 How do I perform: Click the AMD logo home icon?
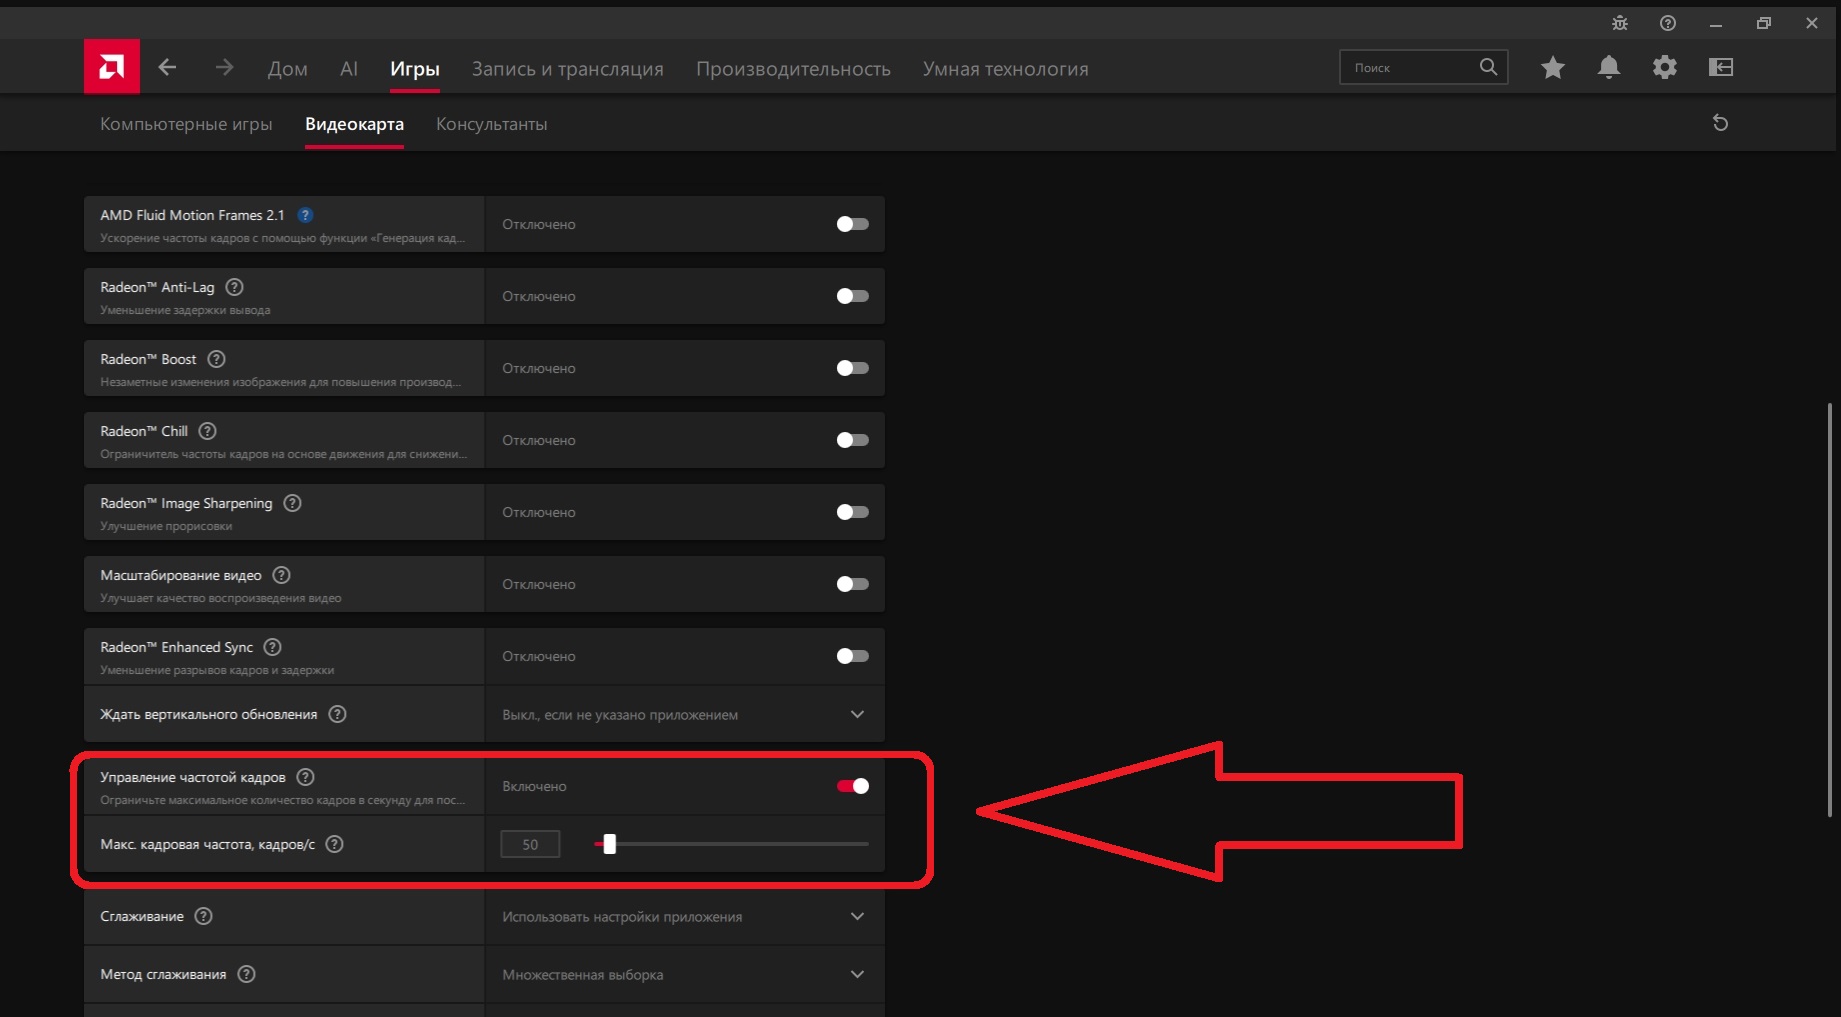[x=112, y=67]
